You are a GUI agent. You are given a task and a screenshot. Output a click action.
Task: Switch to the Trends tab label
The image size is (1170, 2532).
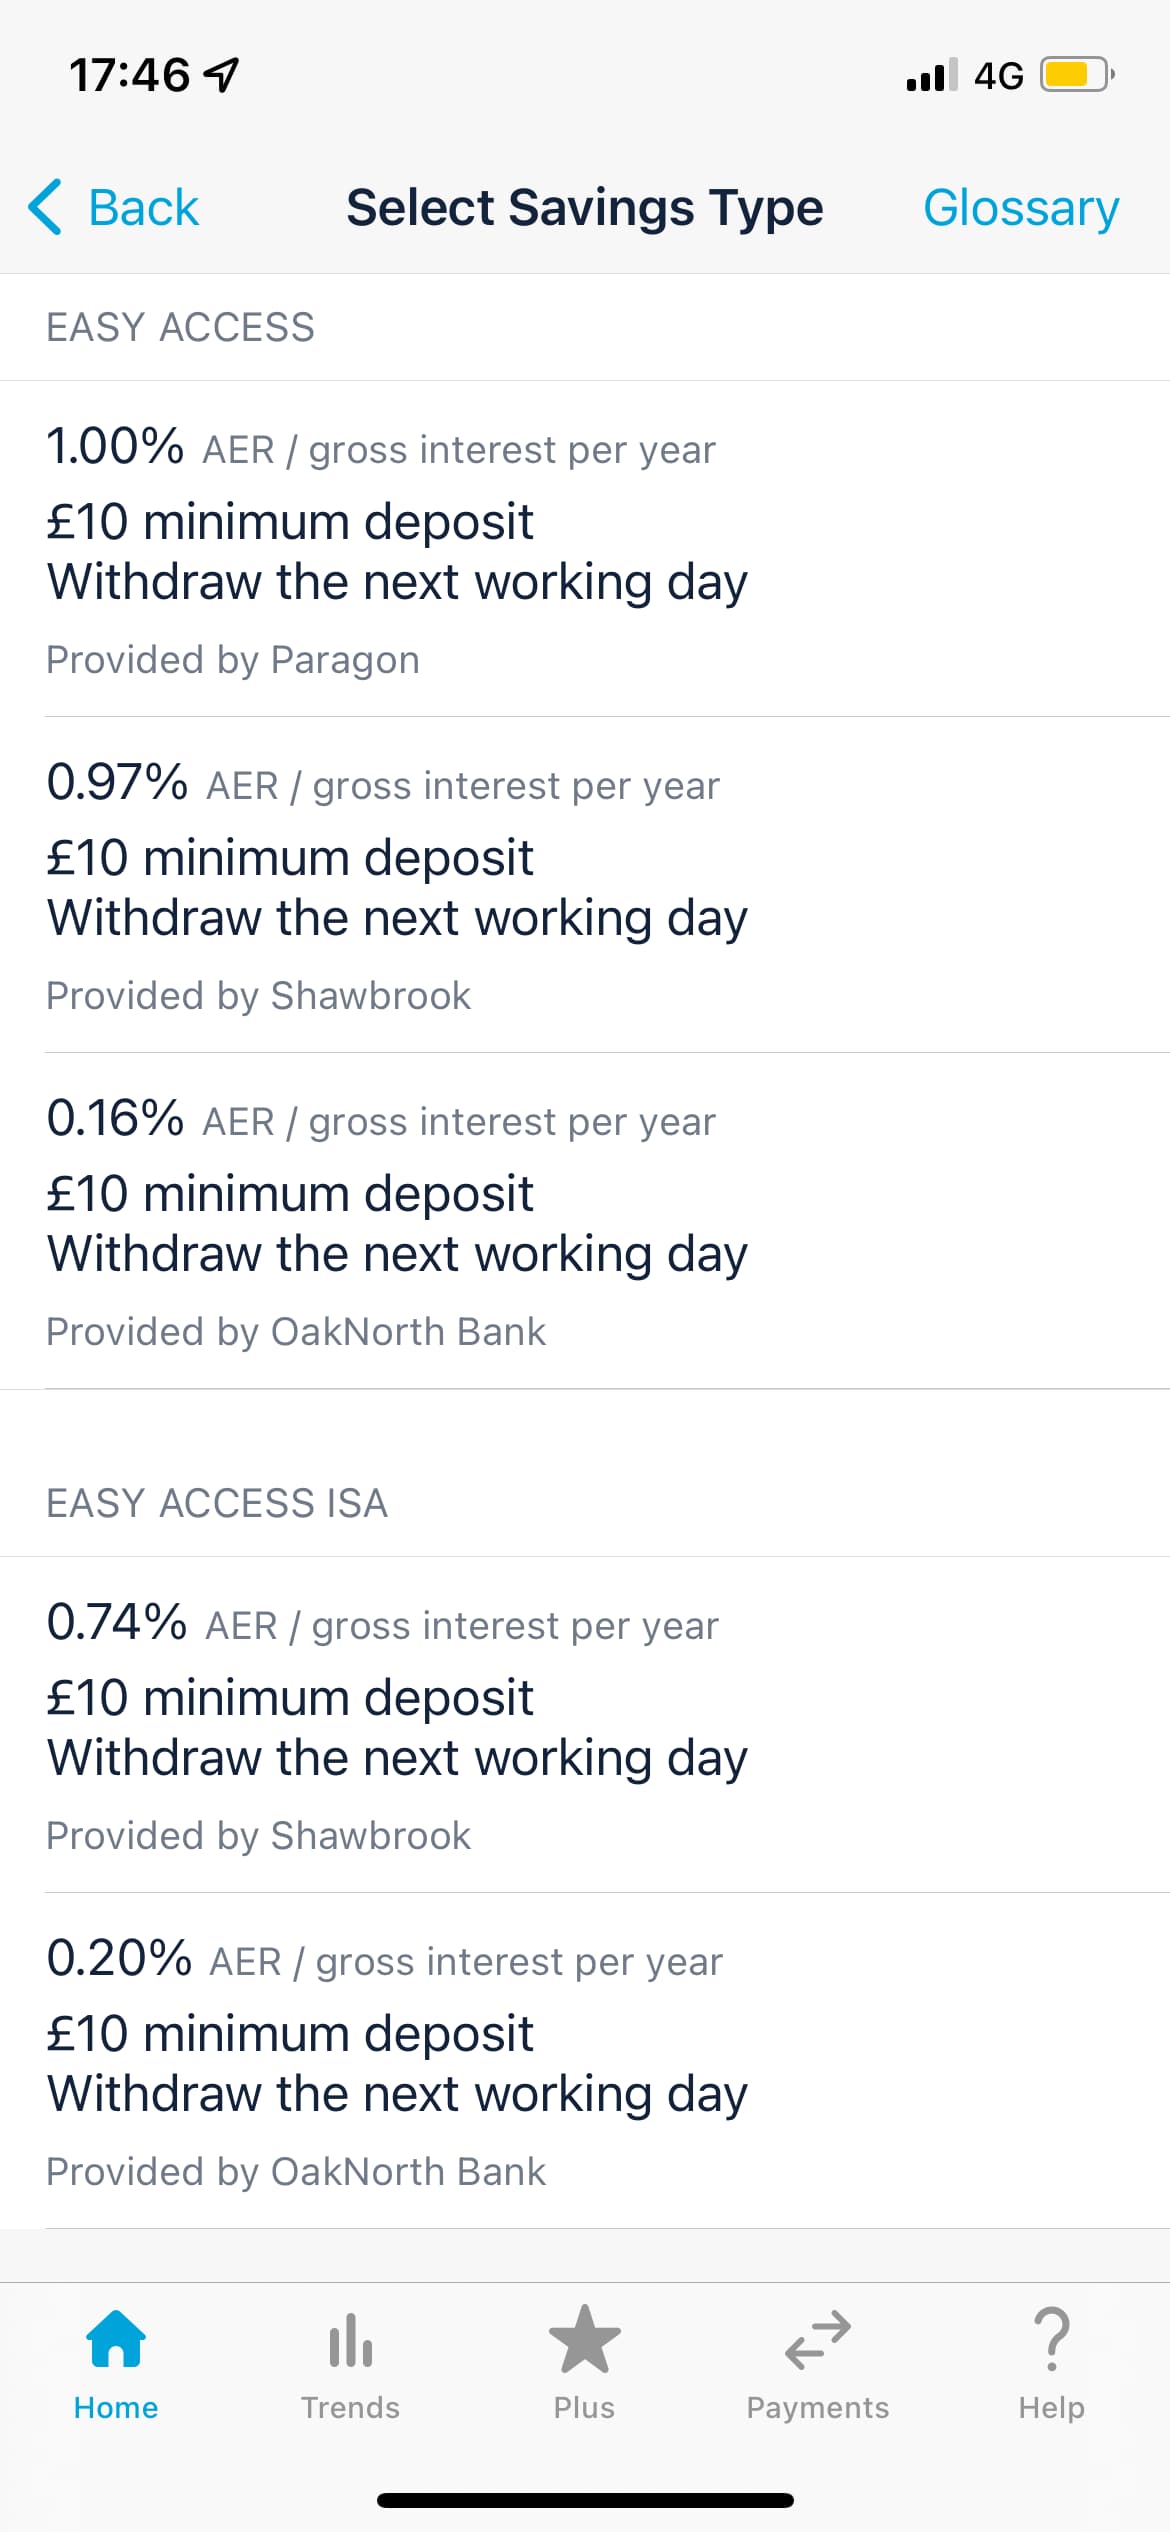tap(350, 2407)
